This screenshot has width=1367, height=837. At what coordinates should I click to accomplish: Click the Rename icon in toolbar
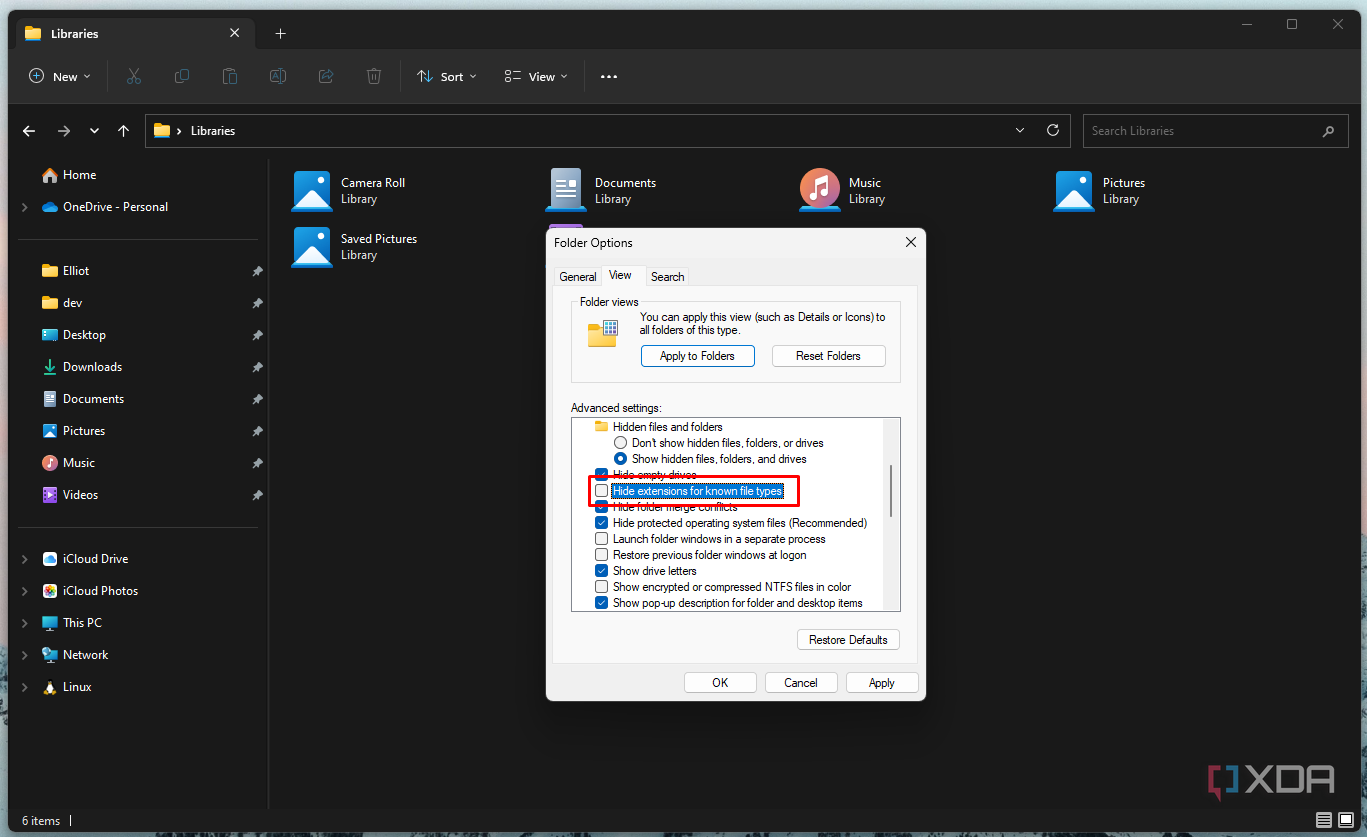[278, 76]
